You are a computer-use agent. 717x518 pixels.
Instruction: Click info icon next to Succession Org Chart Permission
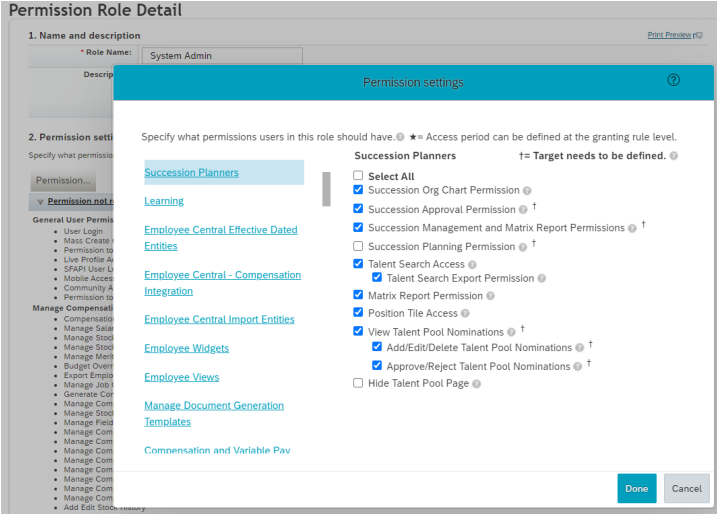click(527, 191)
